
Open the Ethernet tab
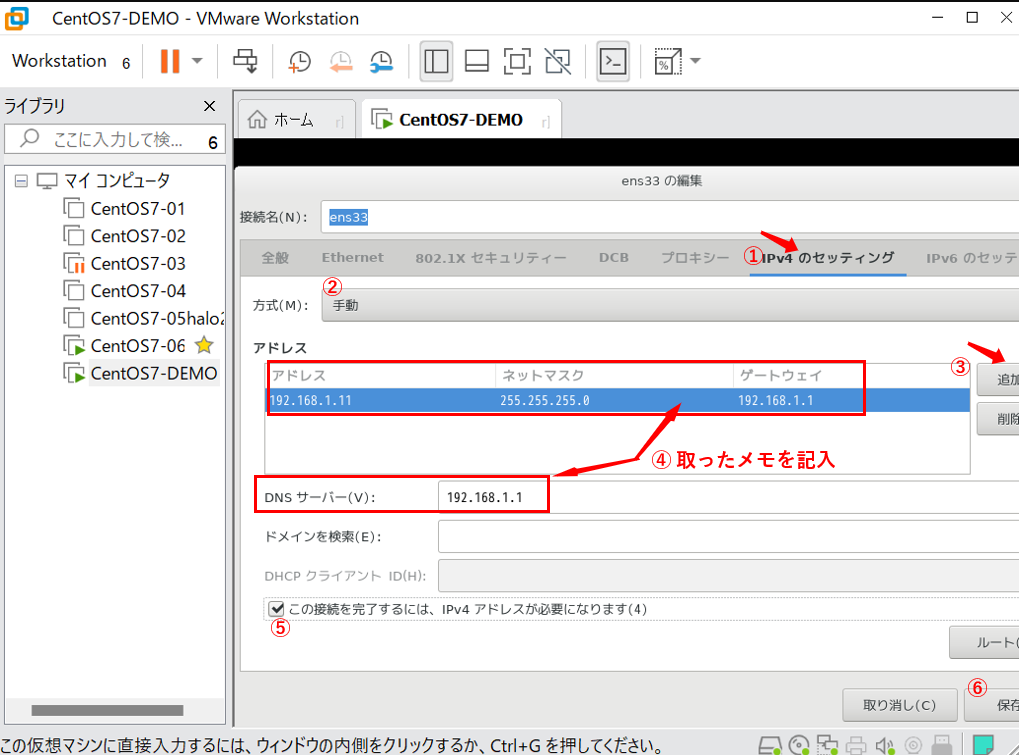coord(352,258)
